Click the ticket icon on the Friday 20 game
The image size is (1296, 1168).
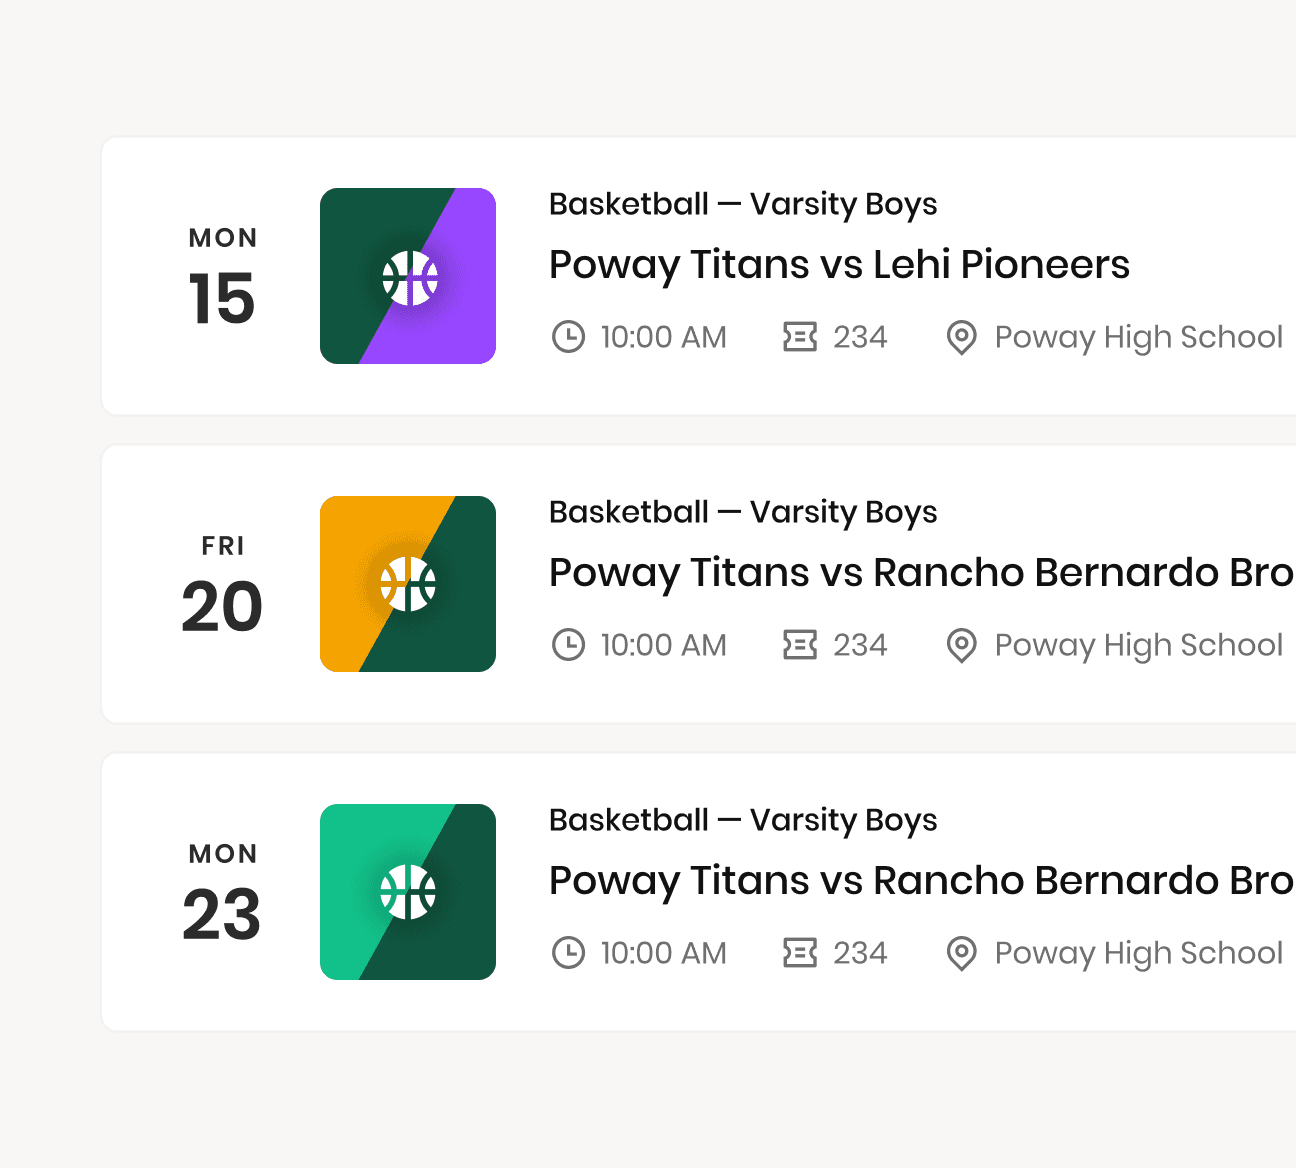(x=800, y=645)
